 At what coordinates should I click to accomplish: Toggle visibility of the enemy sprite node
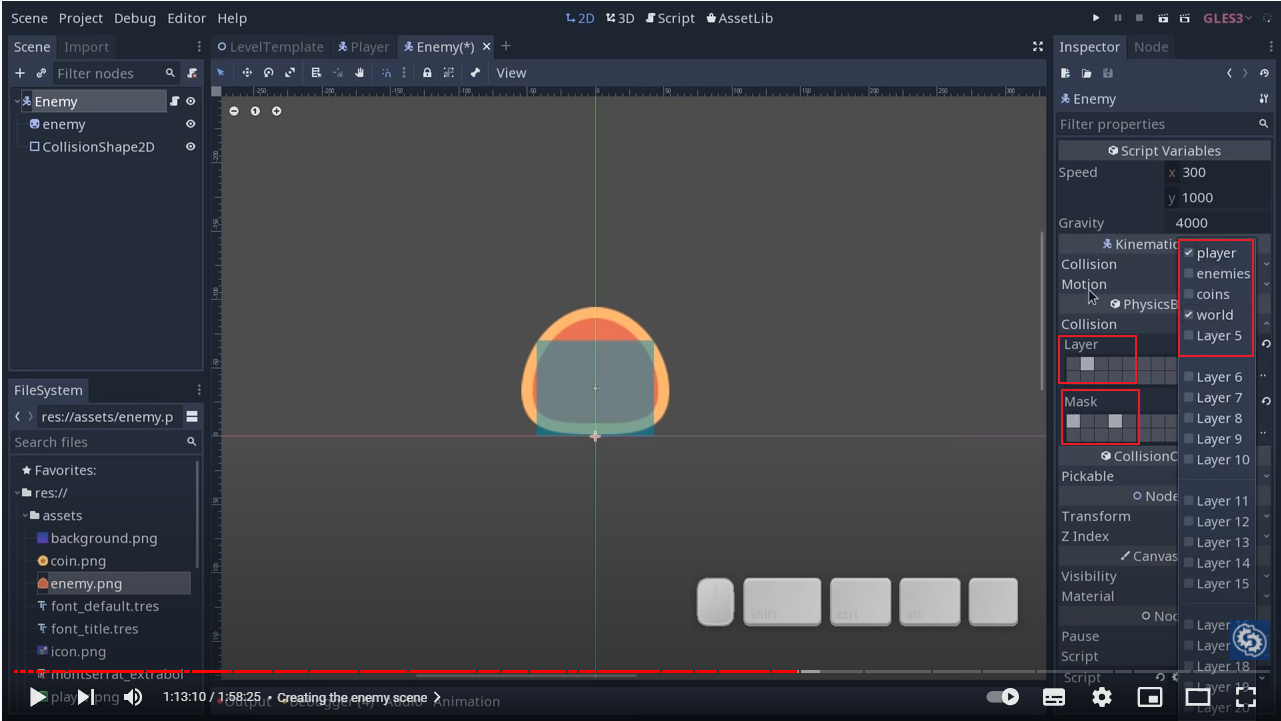click(191, 124)
